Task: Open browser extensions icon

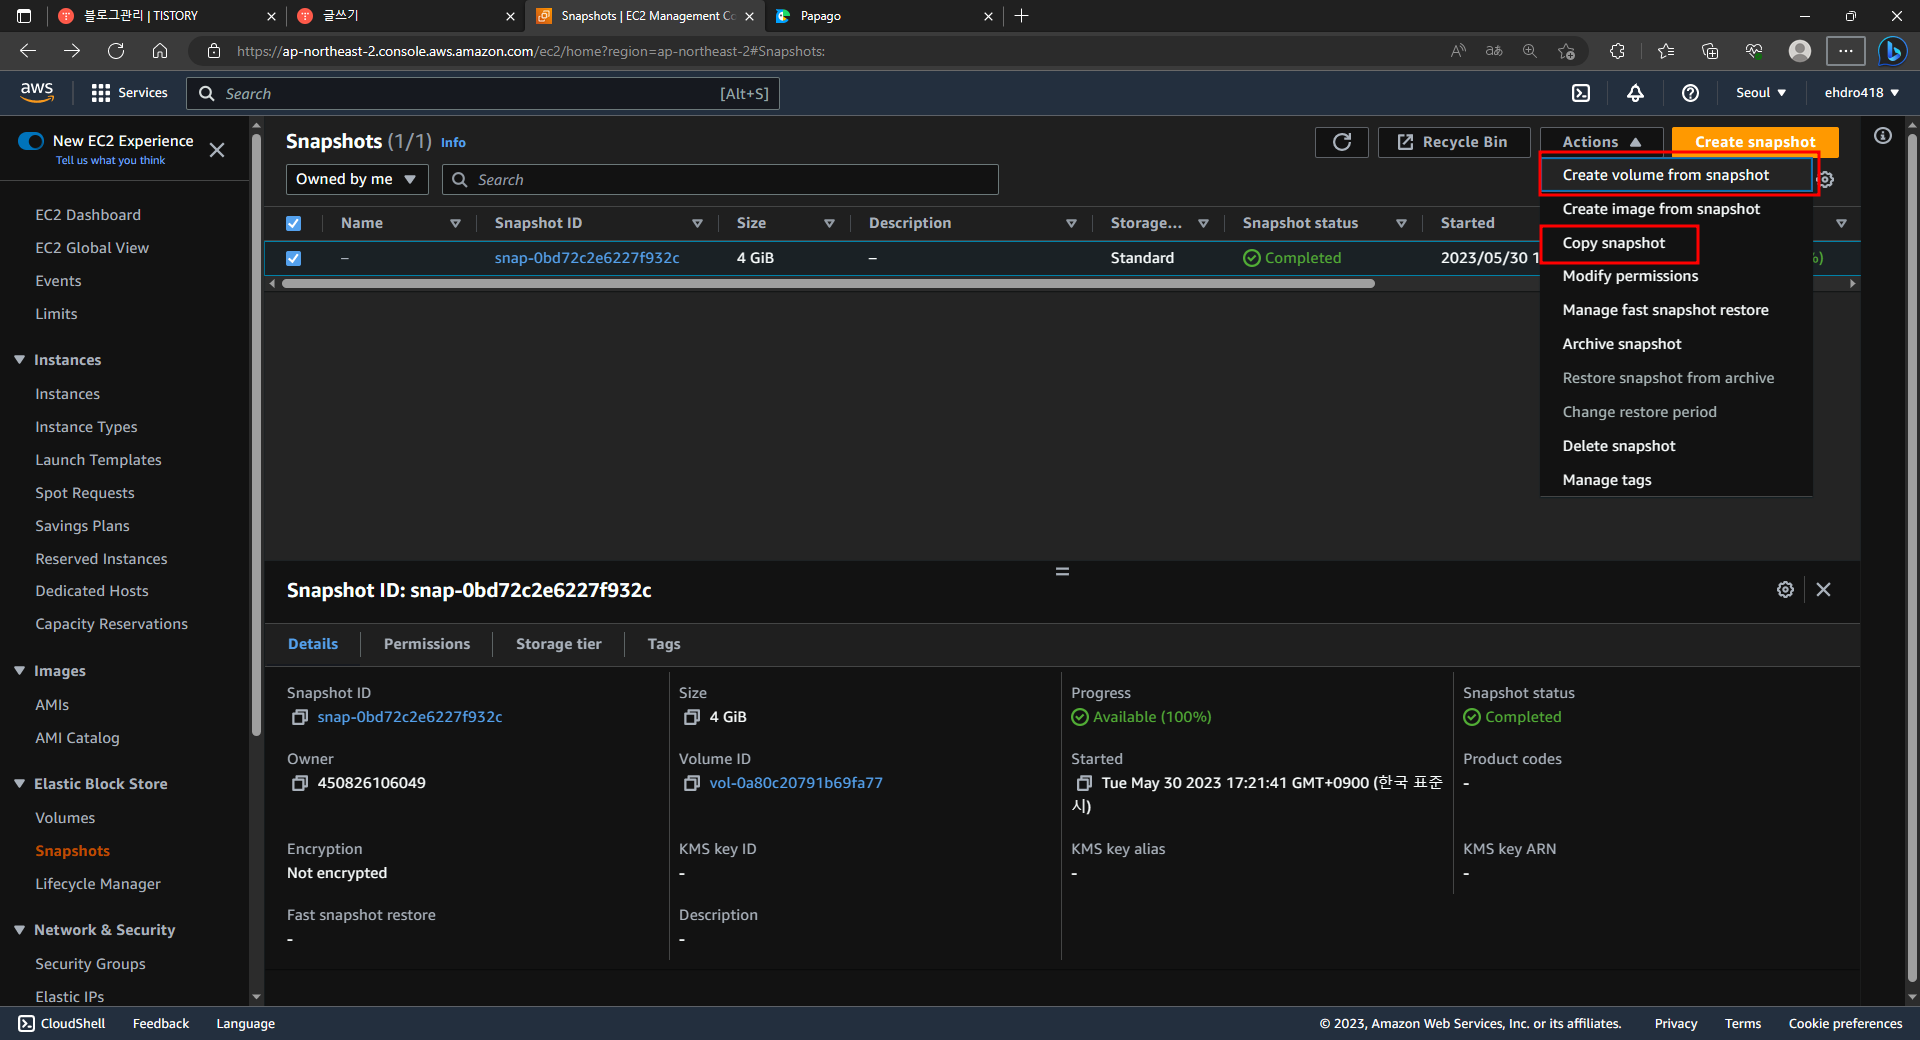Action: coord(1617,51)
